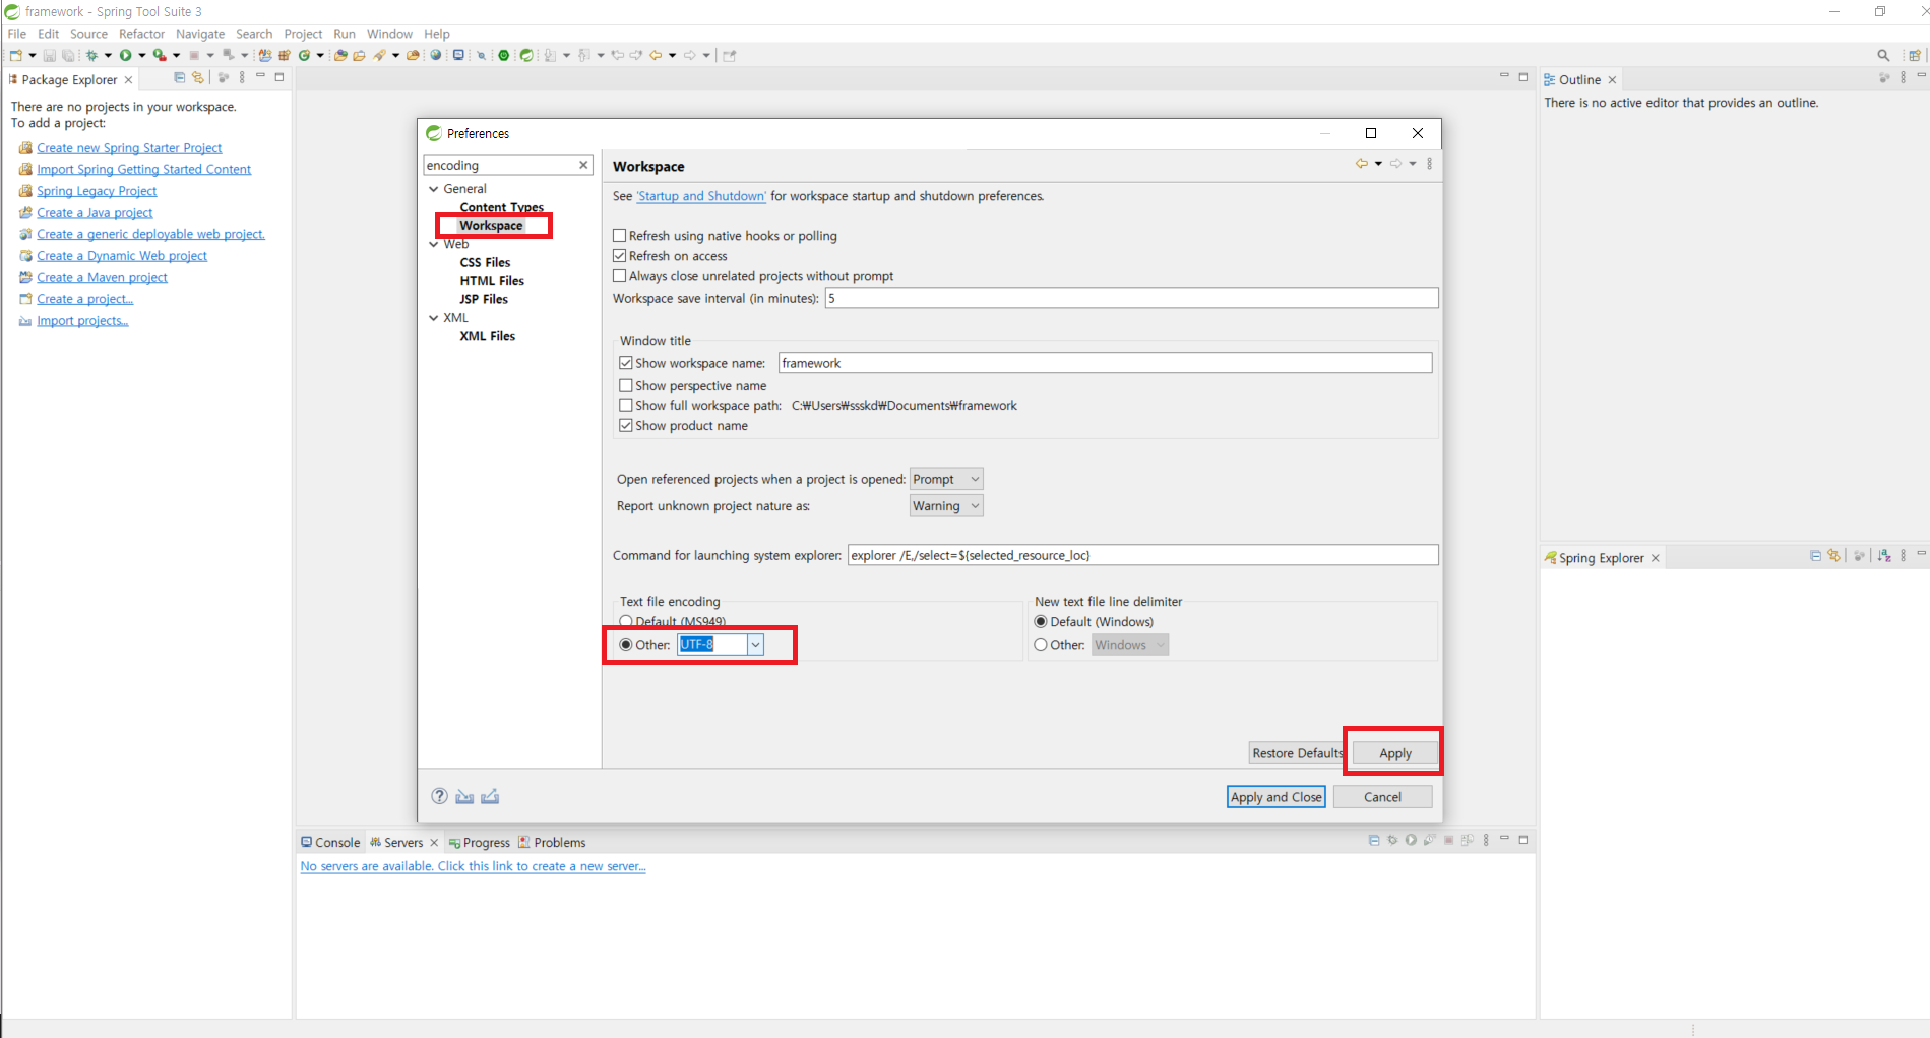1930x1038 pixels.
Task: Click the export preferences icon
Action: pos(490,796)
